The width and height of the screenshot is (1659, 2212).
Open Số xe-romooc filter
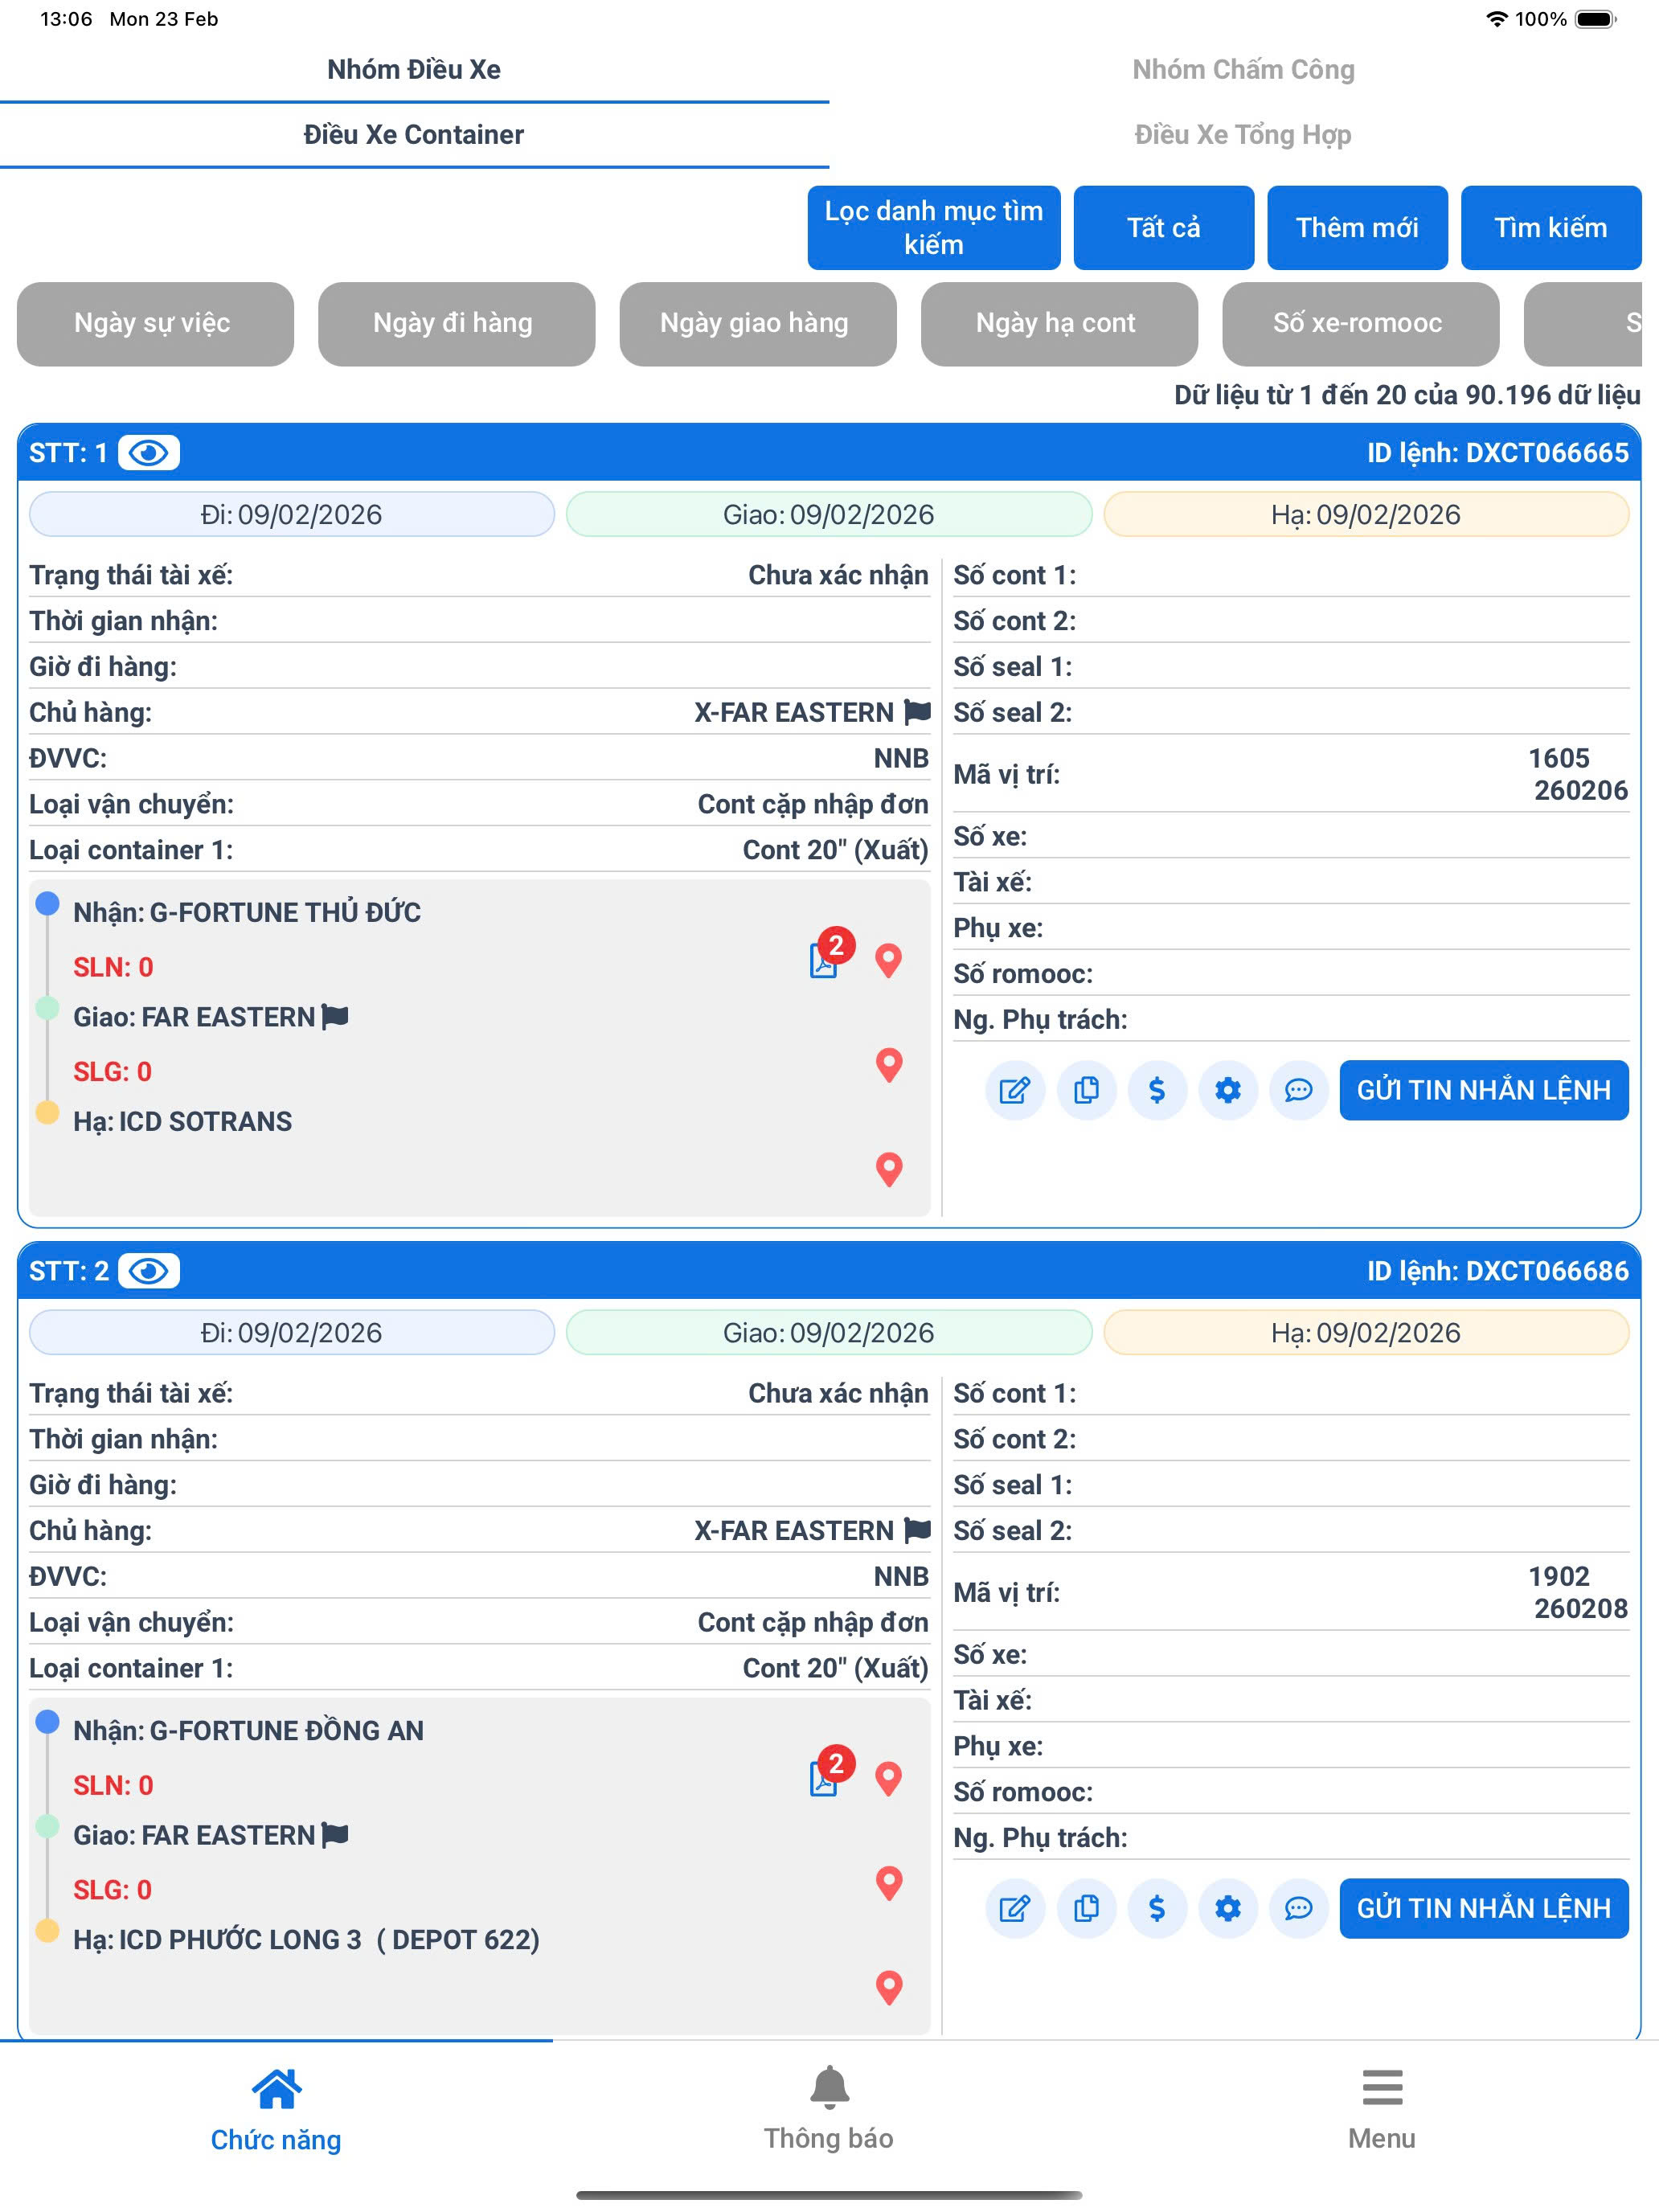(1361, 324)
